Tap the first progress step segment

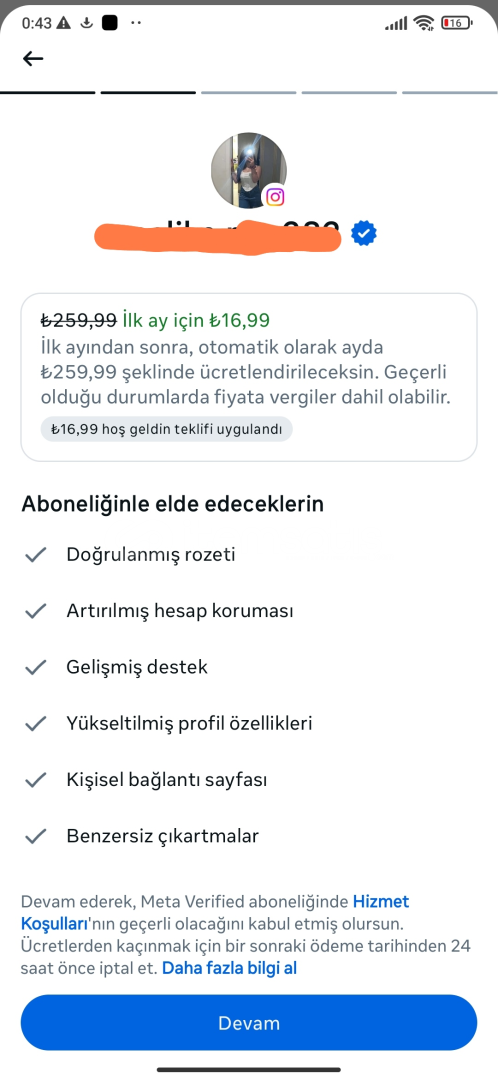click(x=48, y=92)
